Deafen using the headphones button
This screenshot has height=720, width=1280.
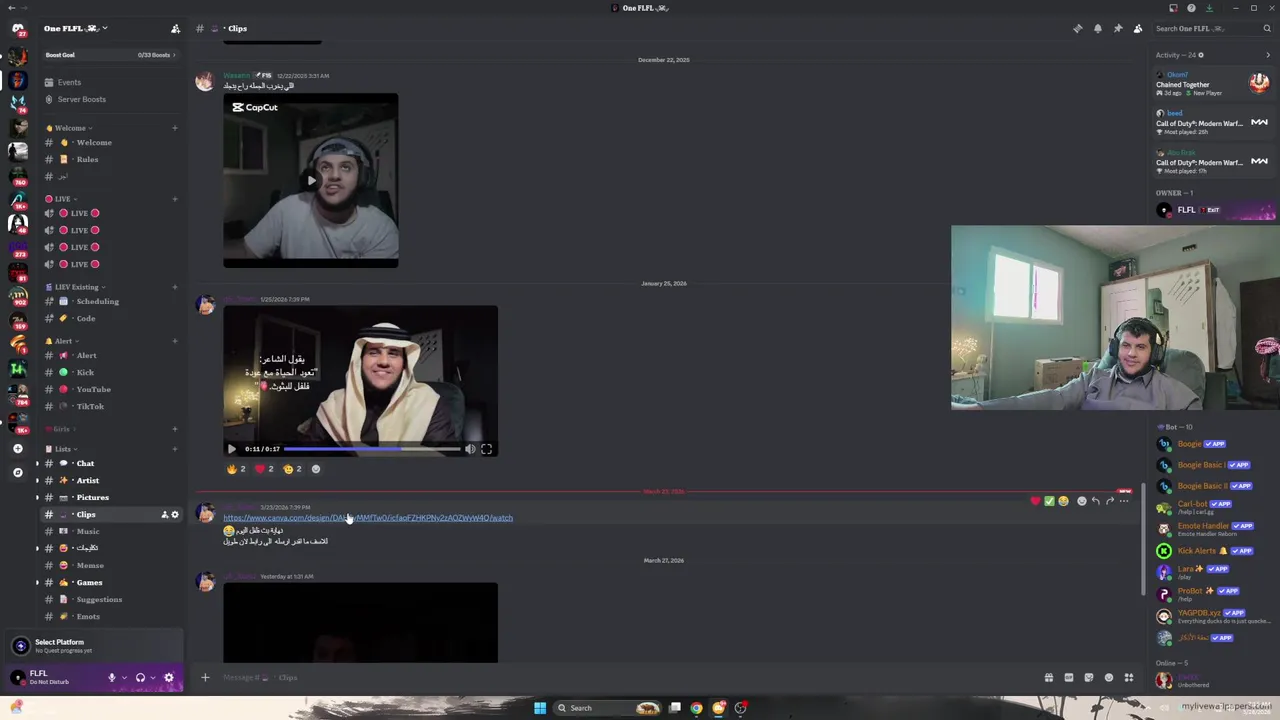[140, 677]
